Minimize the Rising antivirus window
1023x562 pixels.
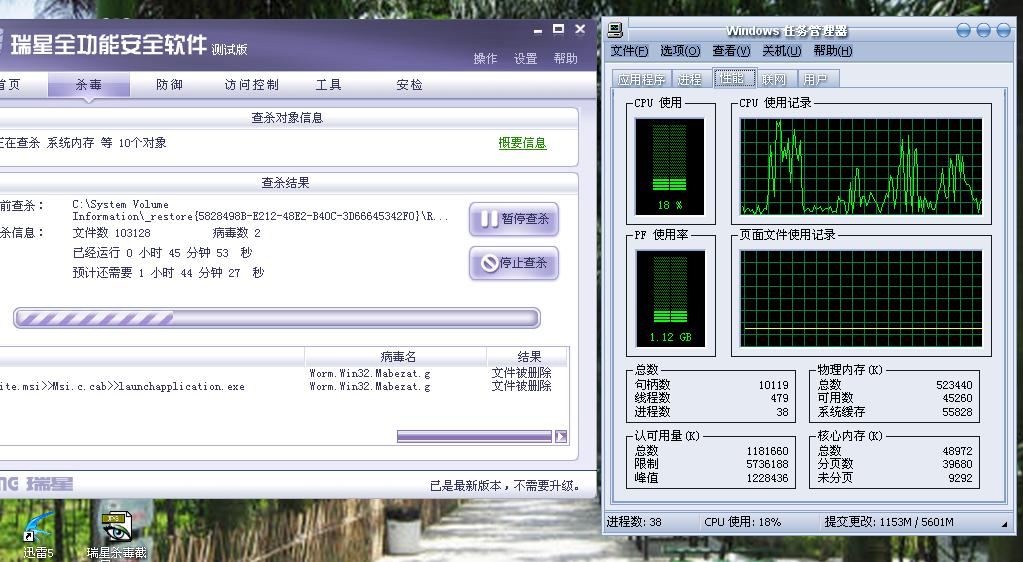538,30
